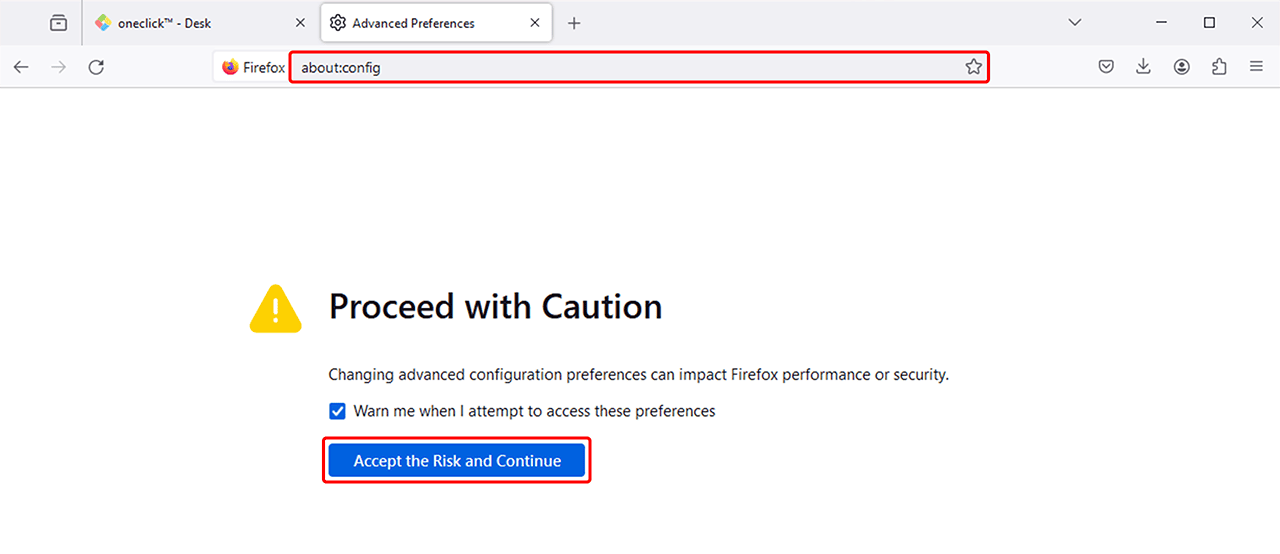Go back to previous page
The width and height of the screenshot is (1280, 554).
pos(21,67)
